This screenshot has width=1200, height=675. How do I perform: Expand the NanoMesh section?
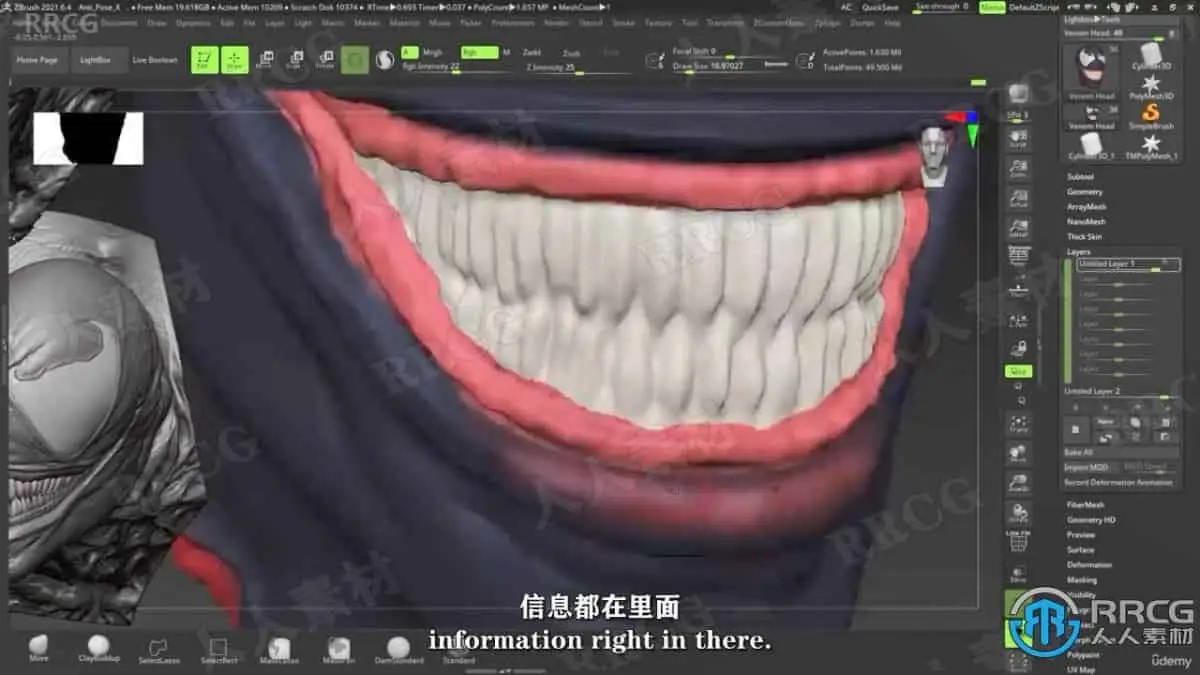[1086, 221]
